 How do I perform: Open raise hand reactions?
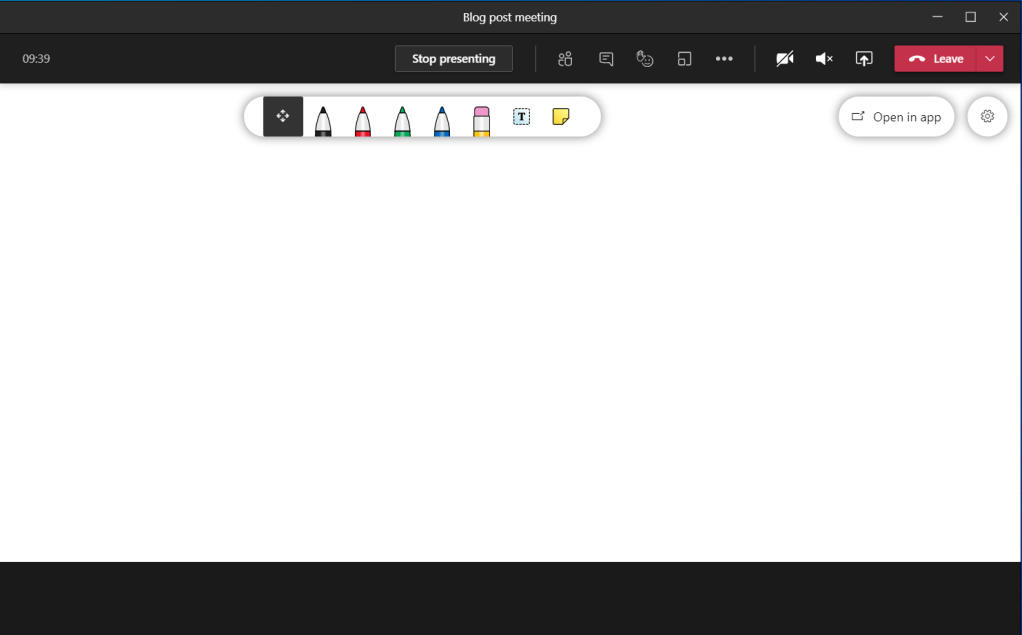[645, 59]
